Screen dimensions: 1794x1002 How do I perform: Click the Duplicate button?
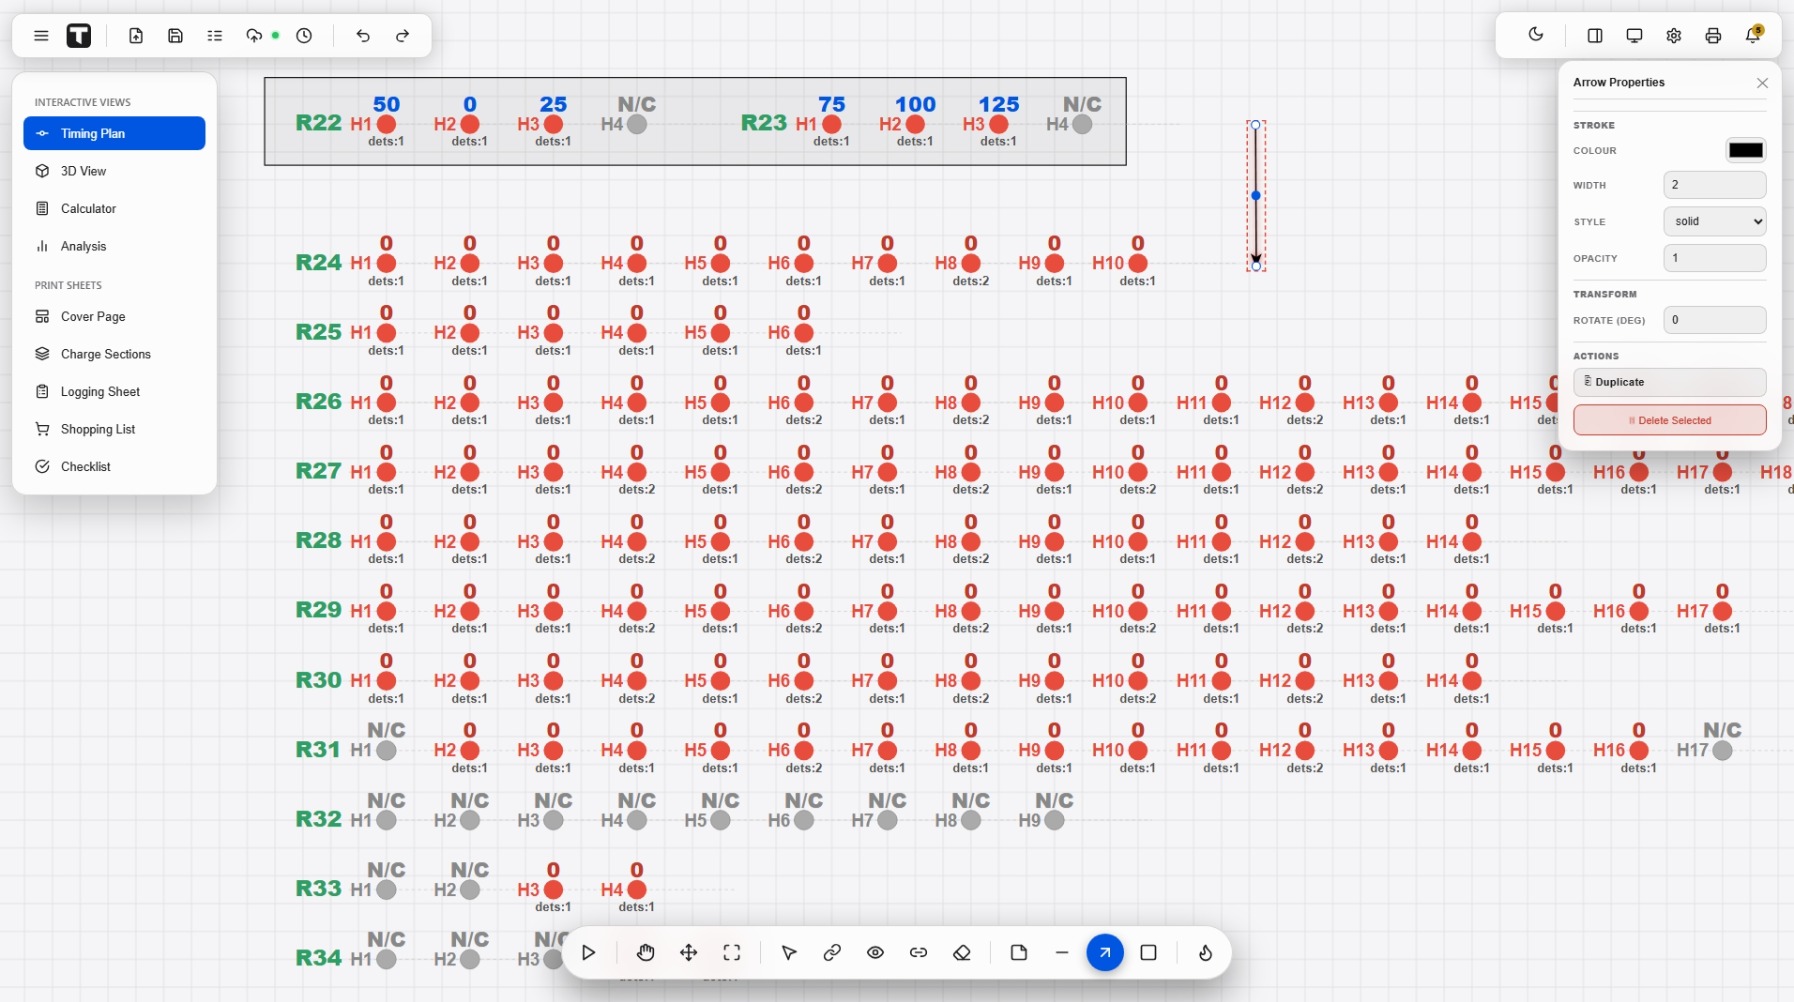point(1669,382)
